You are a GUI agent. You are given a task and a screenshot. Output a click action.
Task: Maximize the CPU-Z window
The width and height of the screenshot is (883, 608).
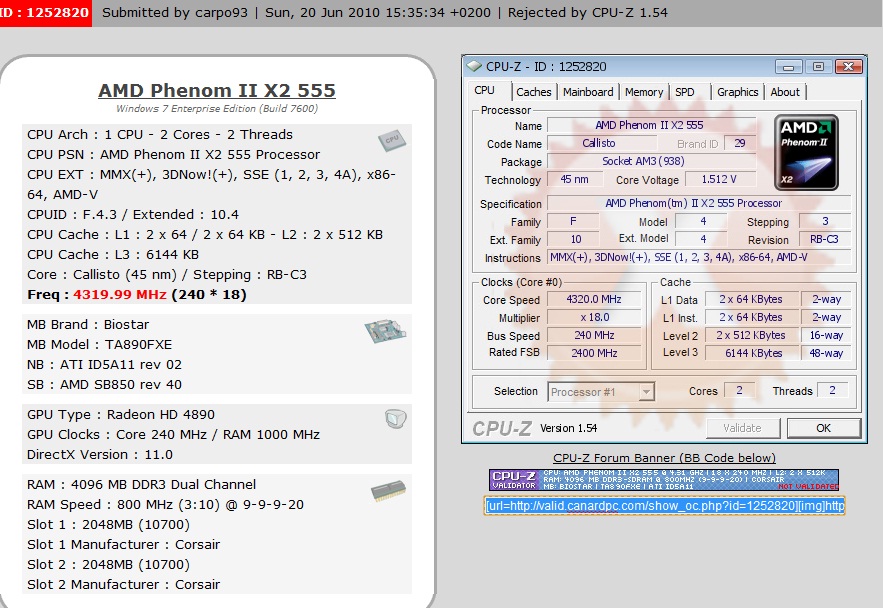(818, 67)
